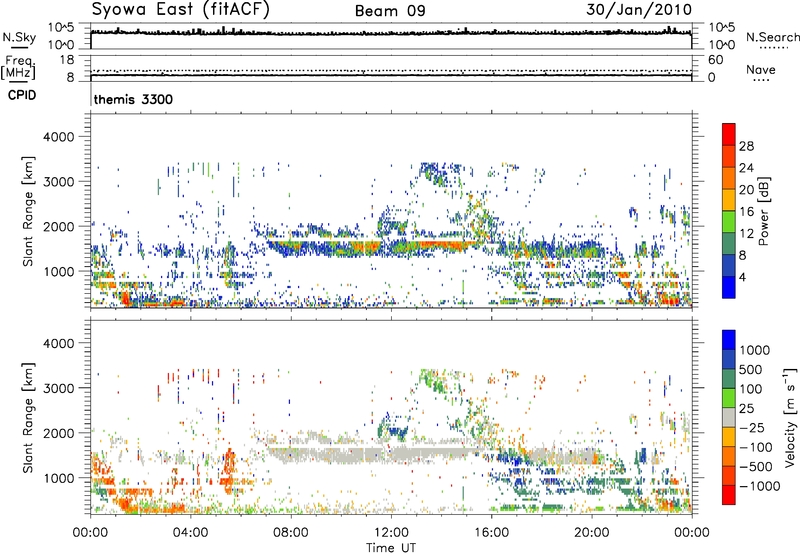
Task: Click the left '10^5' noise axis value
Action: [61, 28]
